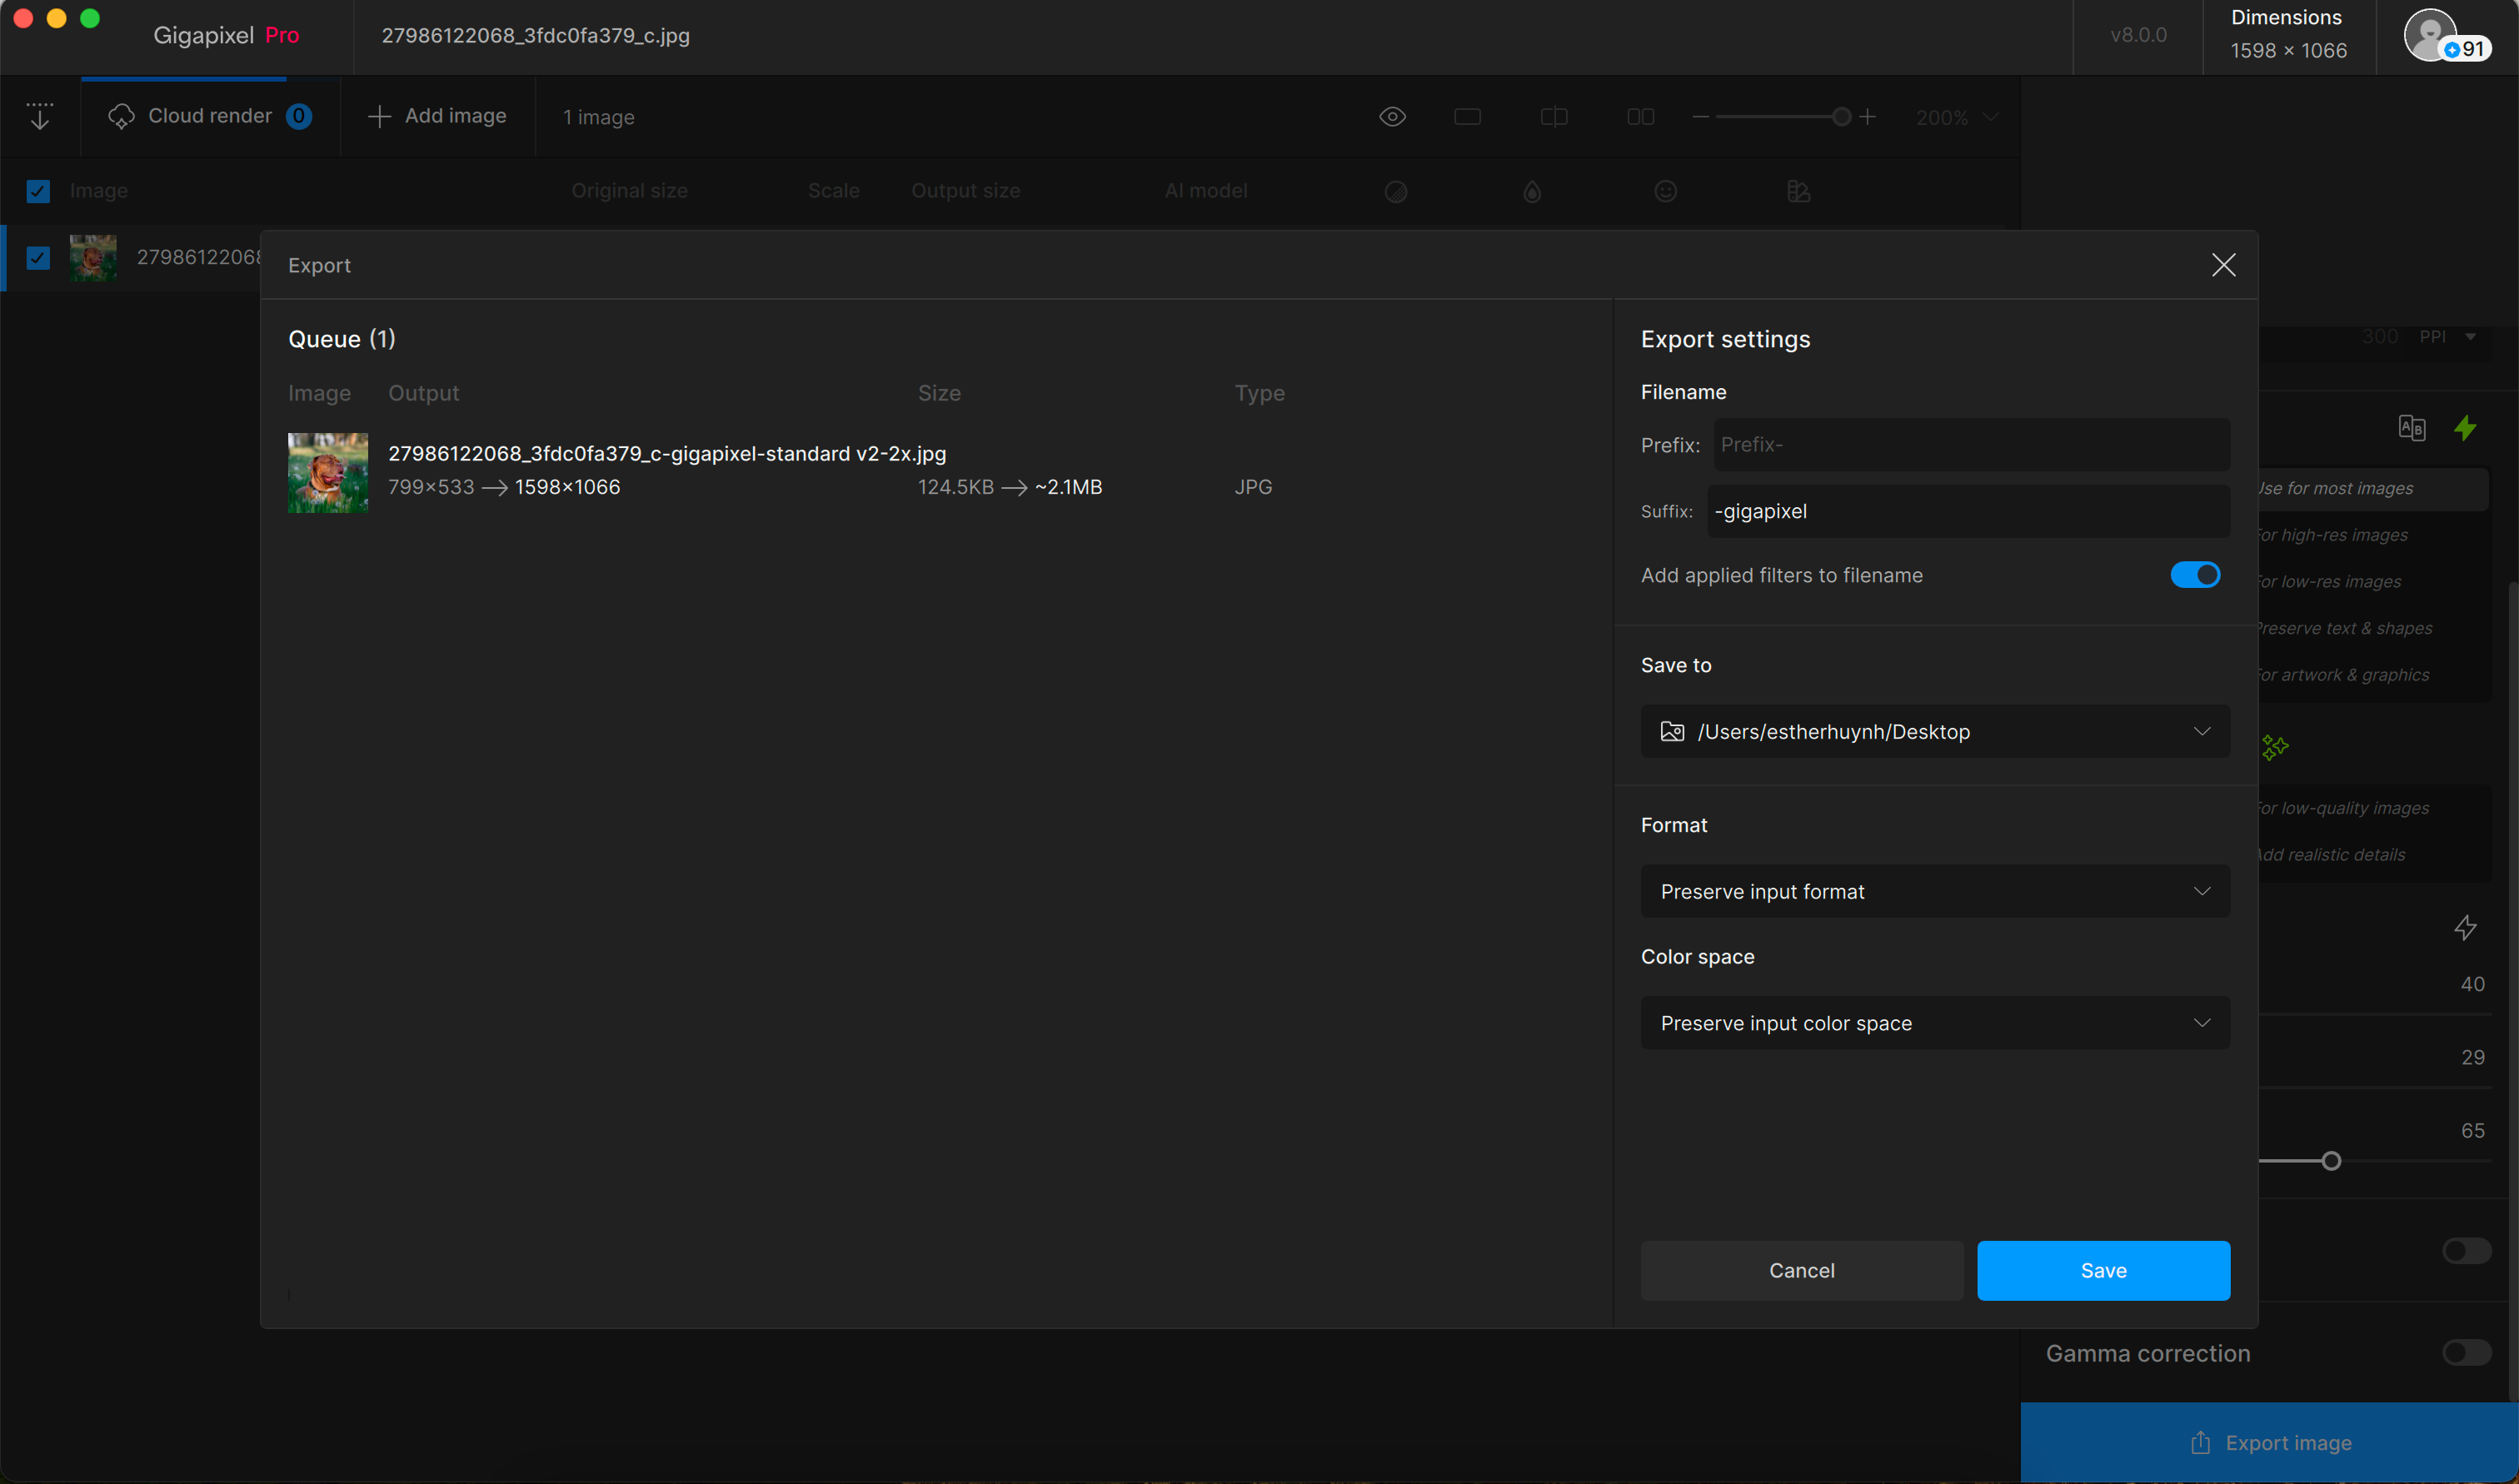Viewport: 2519px width, 1484px height.
Task: Click the face recovery smiley icon in the header
Action: (1665, 190)
